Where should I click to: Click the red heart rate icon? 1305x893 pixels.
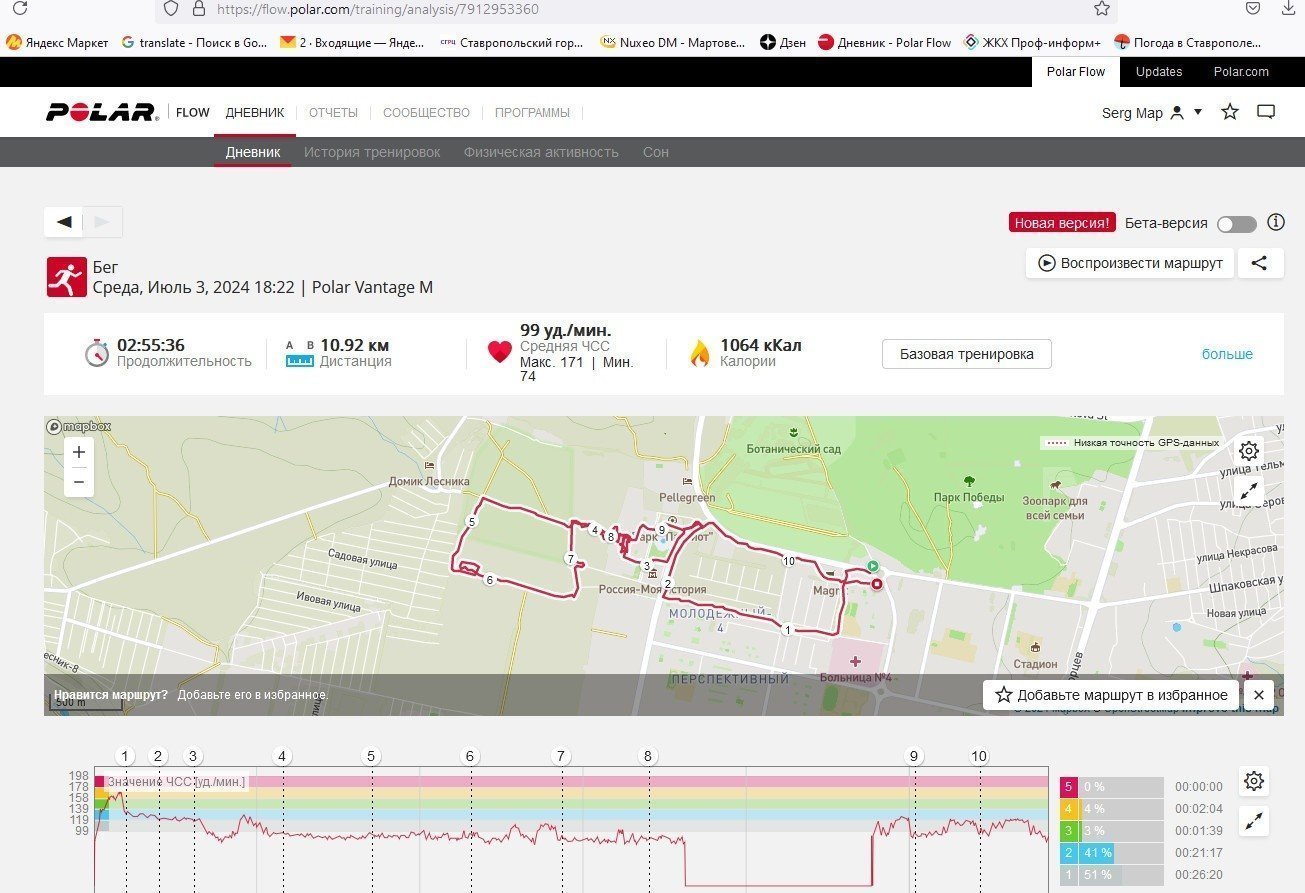pyautogui.click(x=499, y=352)
